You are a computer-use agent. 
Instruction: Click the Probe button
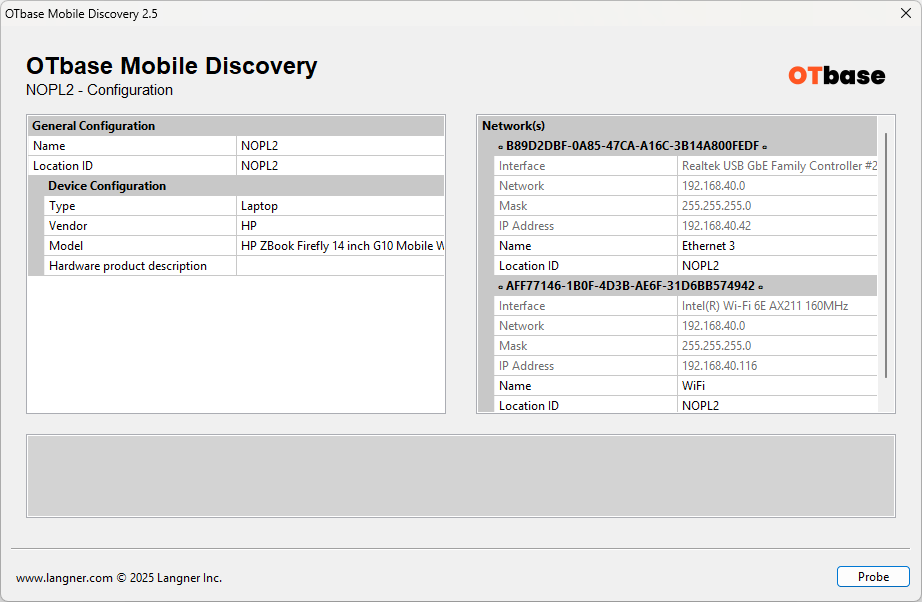point(873,577)
